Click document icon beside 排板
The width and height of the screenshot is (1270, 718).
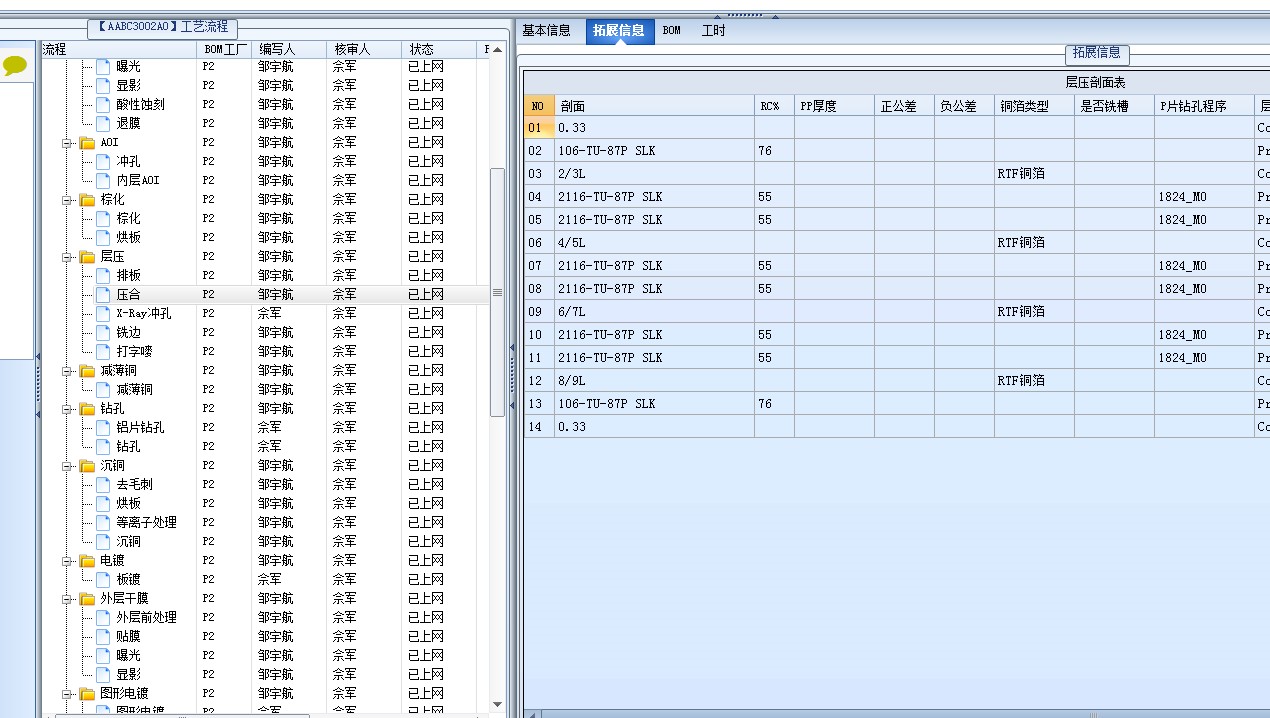103,276
